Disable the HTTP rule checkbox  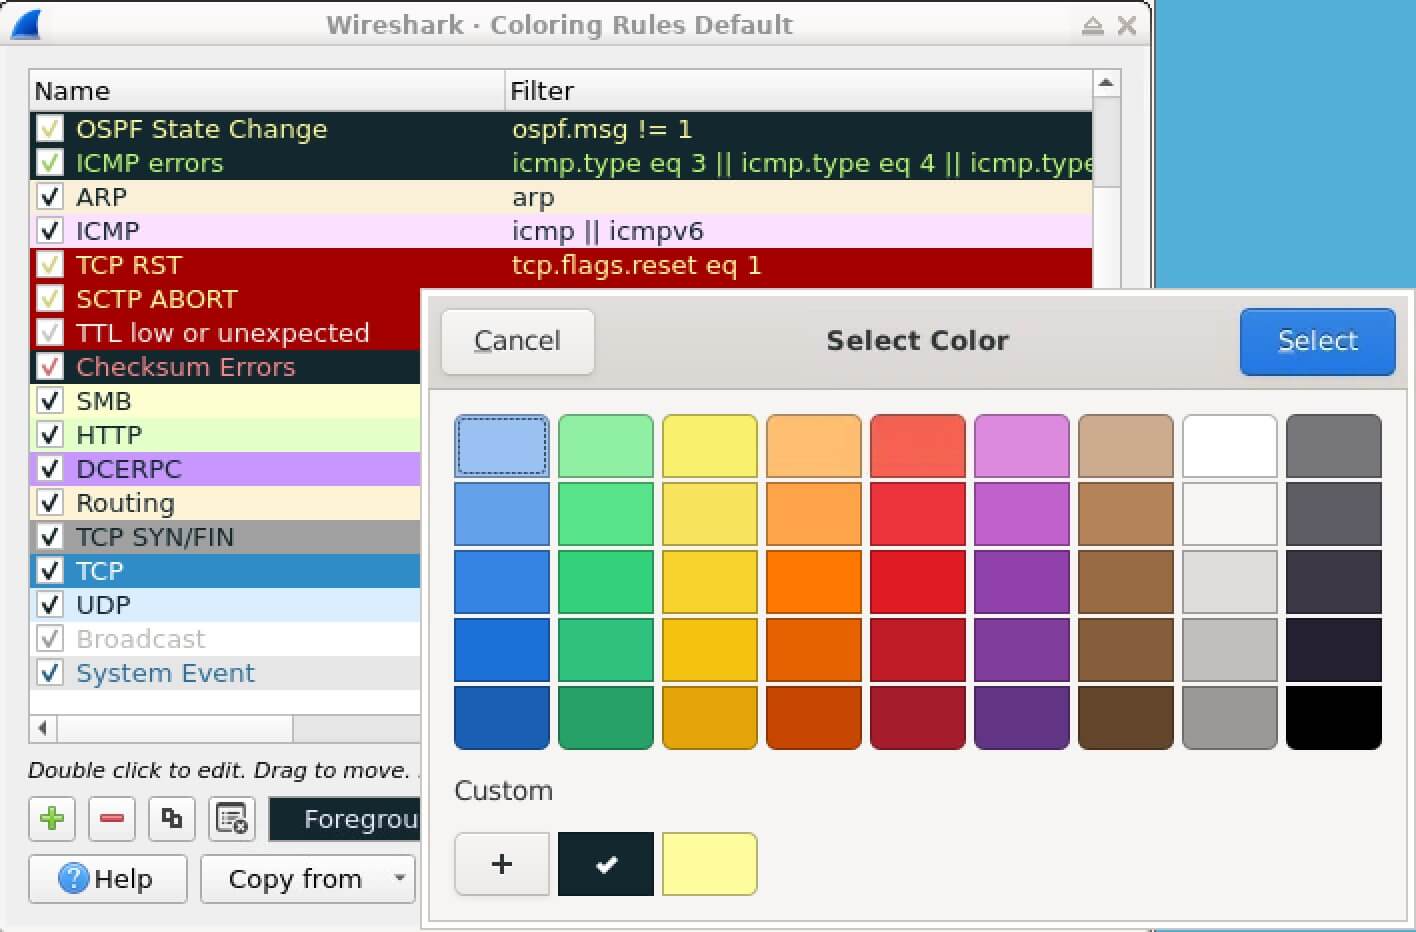point(50,435)
